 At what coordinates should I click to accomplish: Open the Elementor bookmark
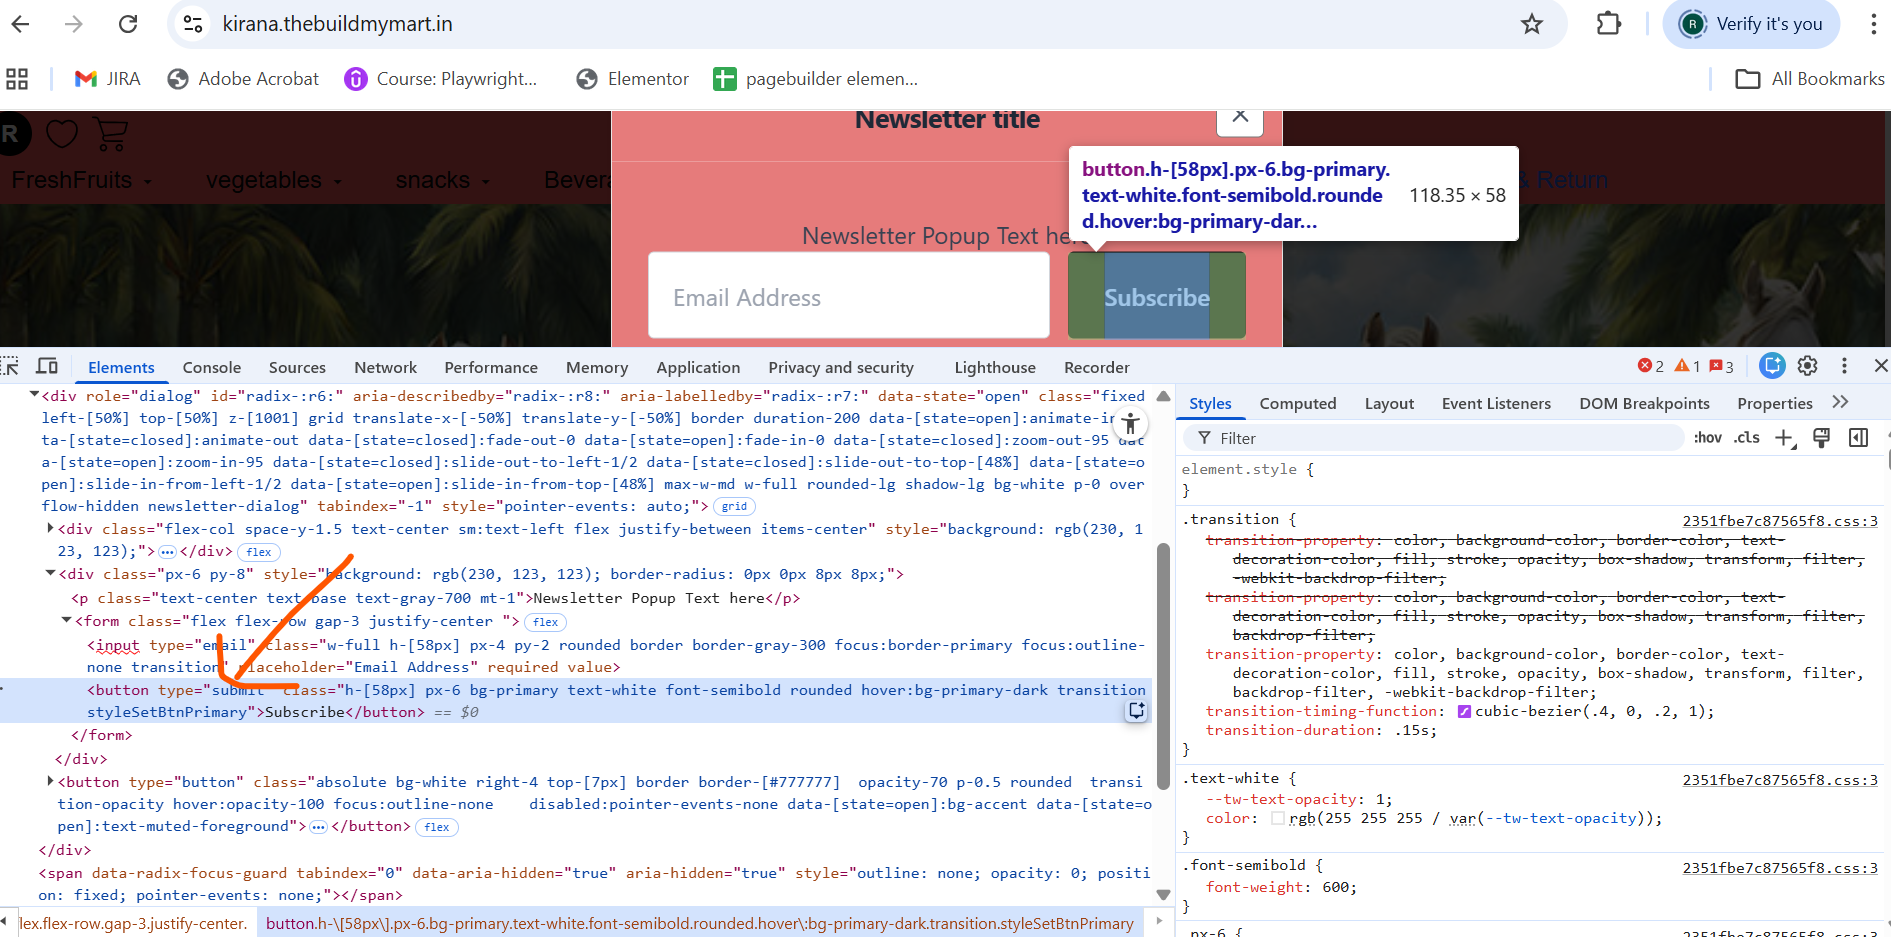[633, 79]
